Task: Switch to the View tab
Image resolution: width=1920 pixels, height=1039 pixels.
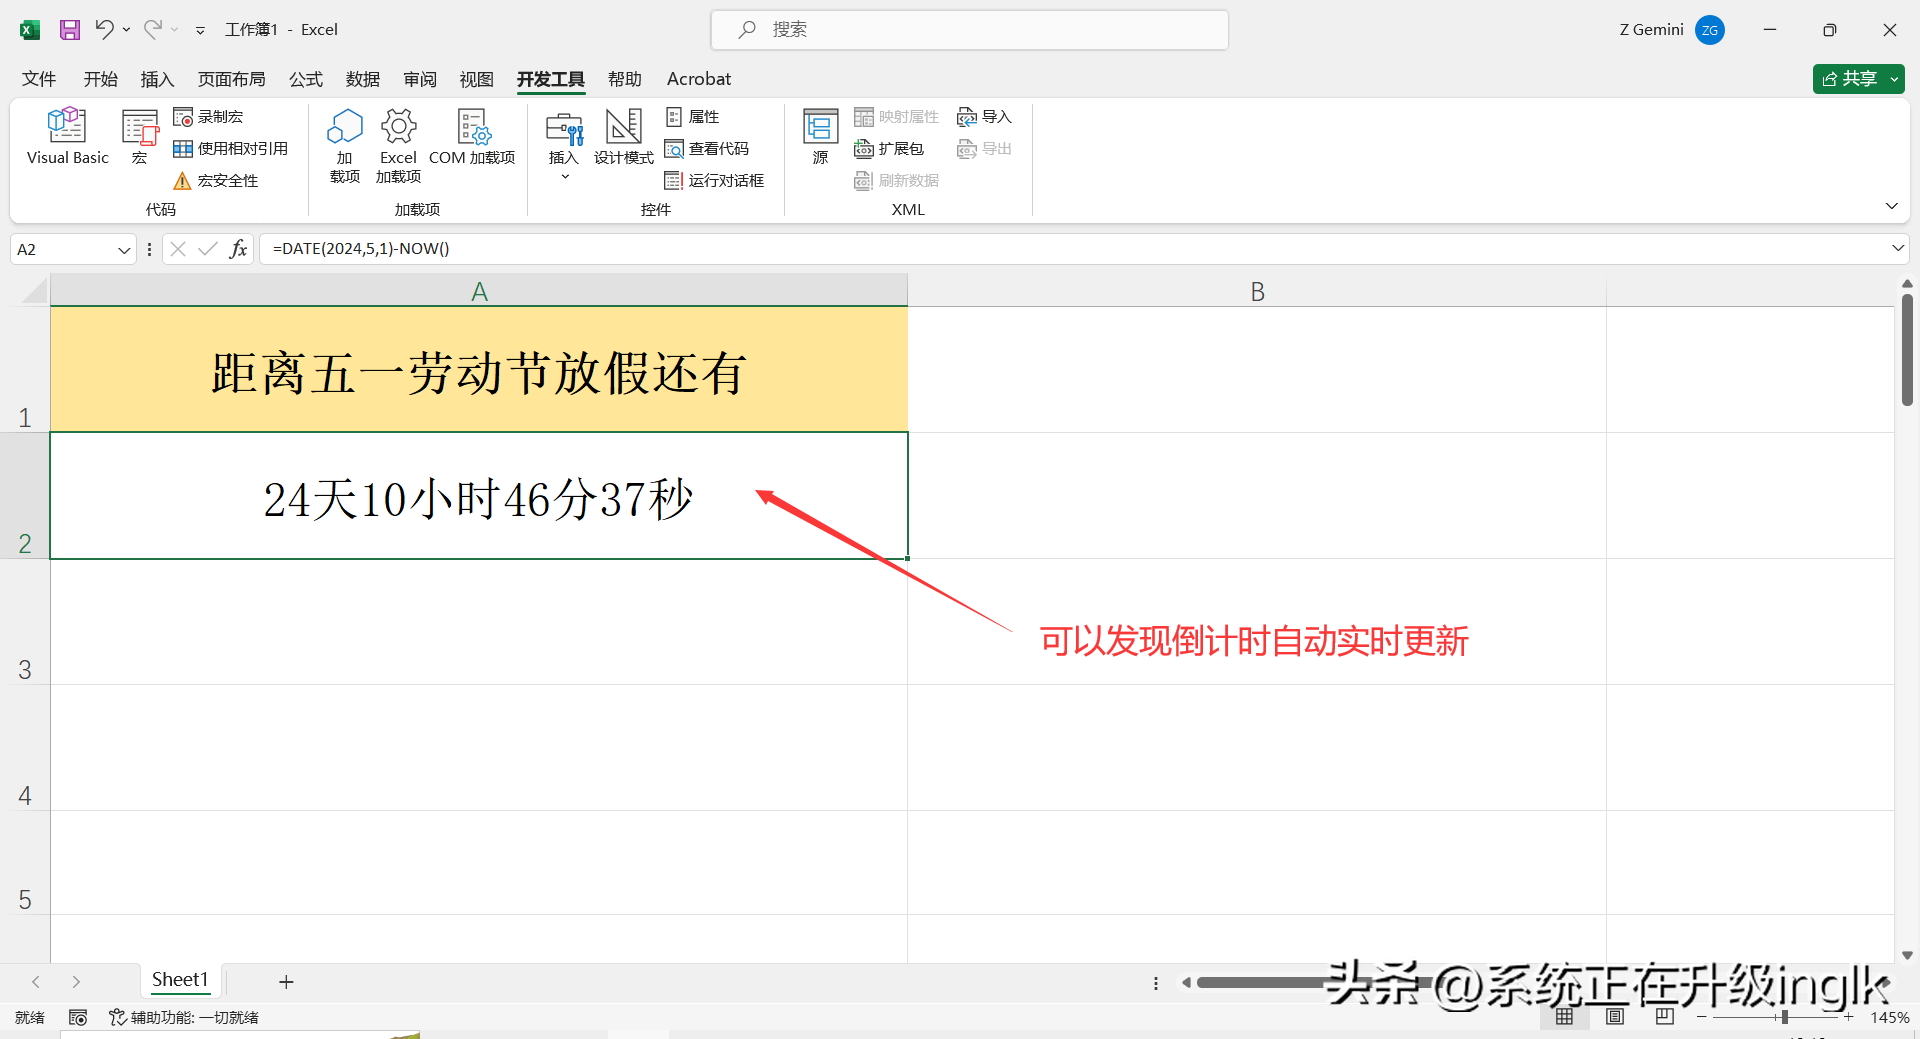Action: tap(477, 79)
